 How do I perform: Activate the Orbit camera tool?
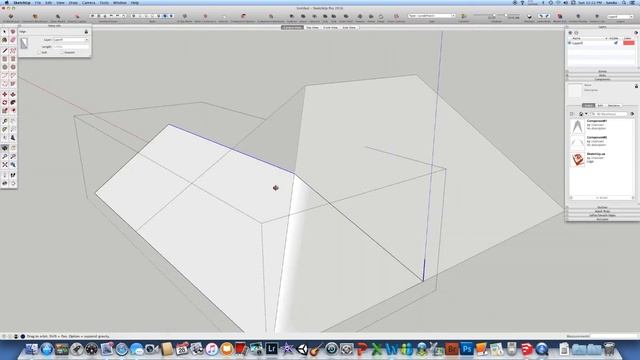4,148
